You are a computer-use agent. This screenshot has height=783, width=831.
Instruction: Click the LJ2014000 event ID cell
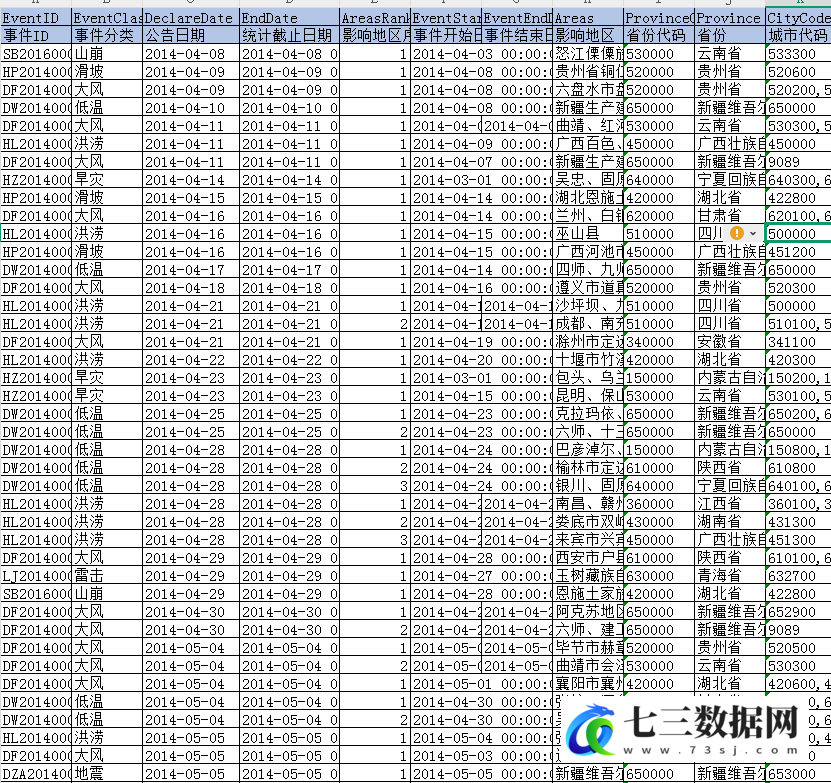(36, 576)
